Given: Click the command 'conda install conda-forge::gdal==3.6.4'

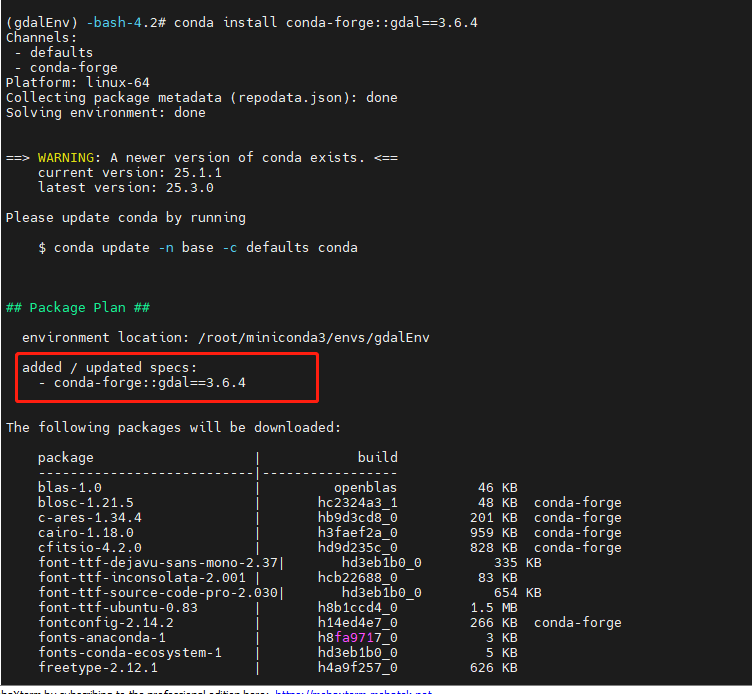Looking at the screenshot, I should [326, 23].
